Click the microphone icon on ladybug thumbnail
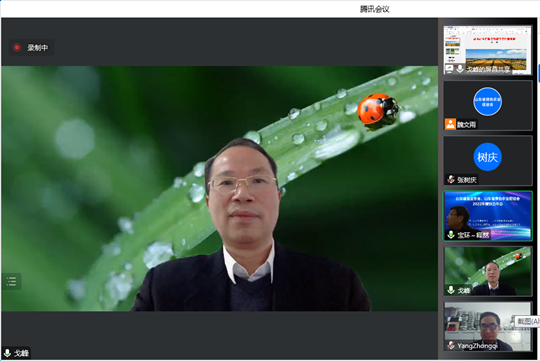The image size is (540, 361). click(451, 290)
